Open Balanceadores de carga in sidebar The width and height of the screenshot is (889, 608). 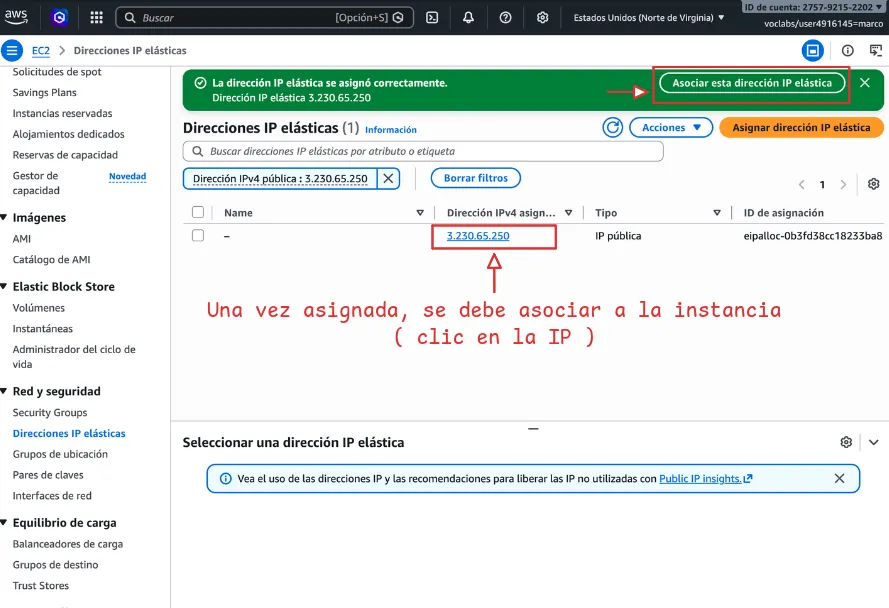pyautogui.click(x=67, y=544)
